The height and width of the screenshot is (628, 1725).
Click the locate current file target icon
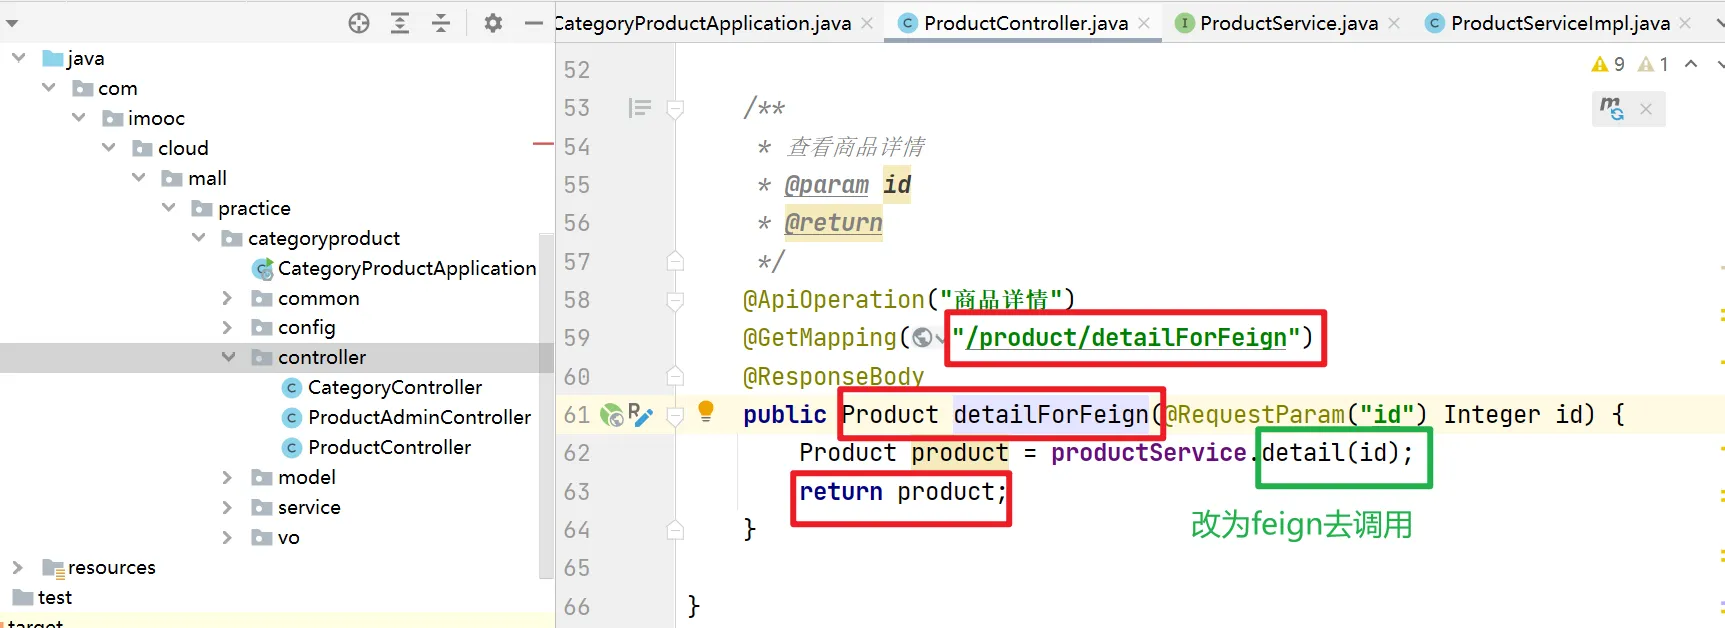point(359,23)
